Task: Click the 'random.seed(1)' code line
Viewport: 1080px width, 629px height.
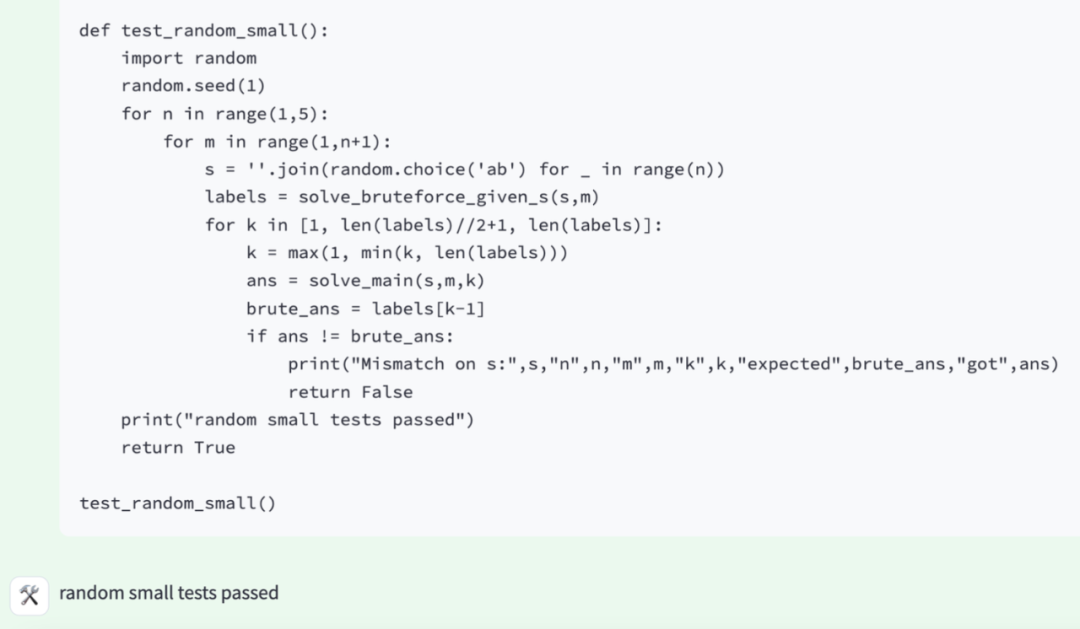Action: click(193, 86)
